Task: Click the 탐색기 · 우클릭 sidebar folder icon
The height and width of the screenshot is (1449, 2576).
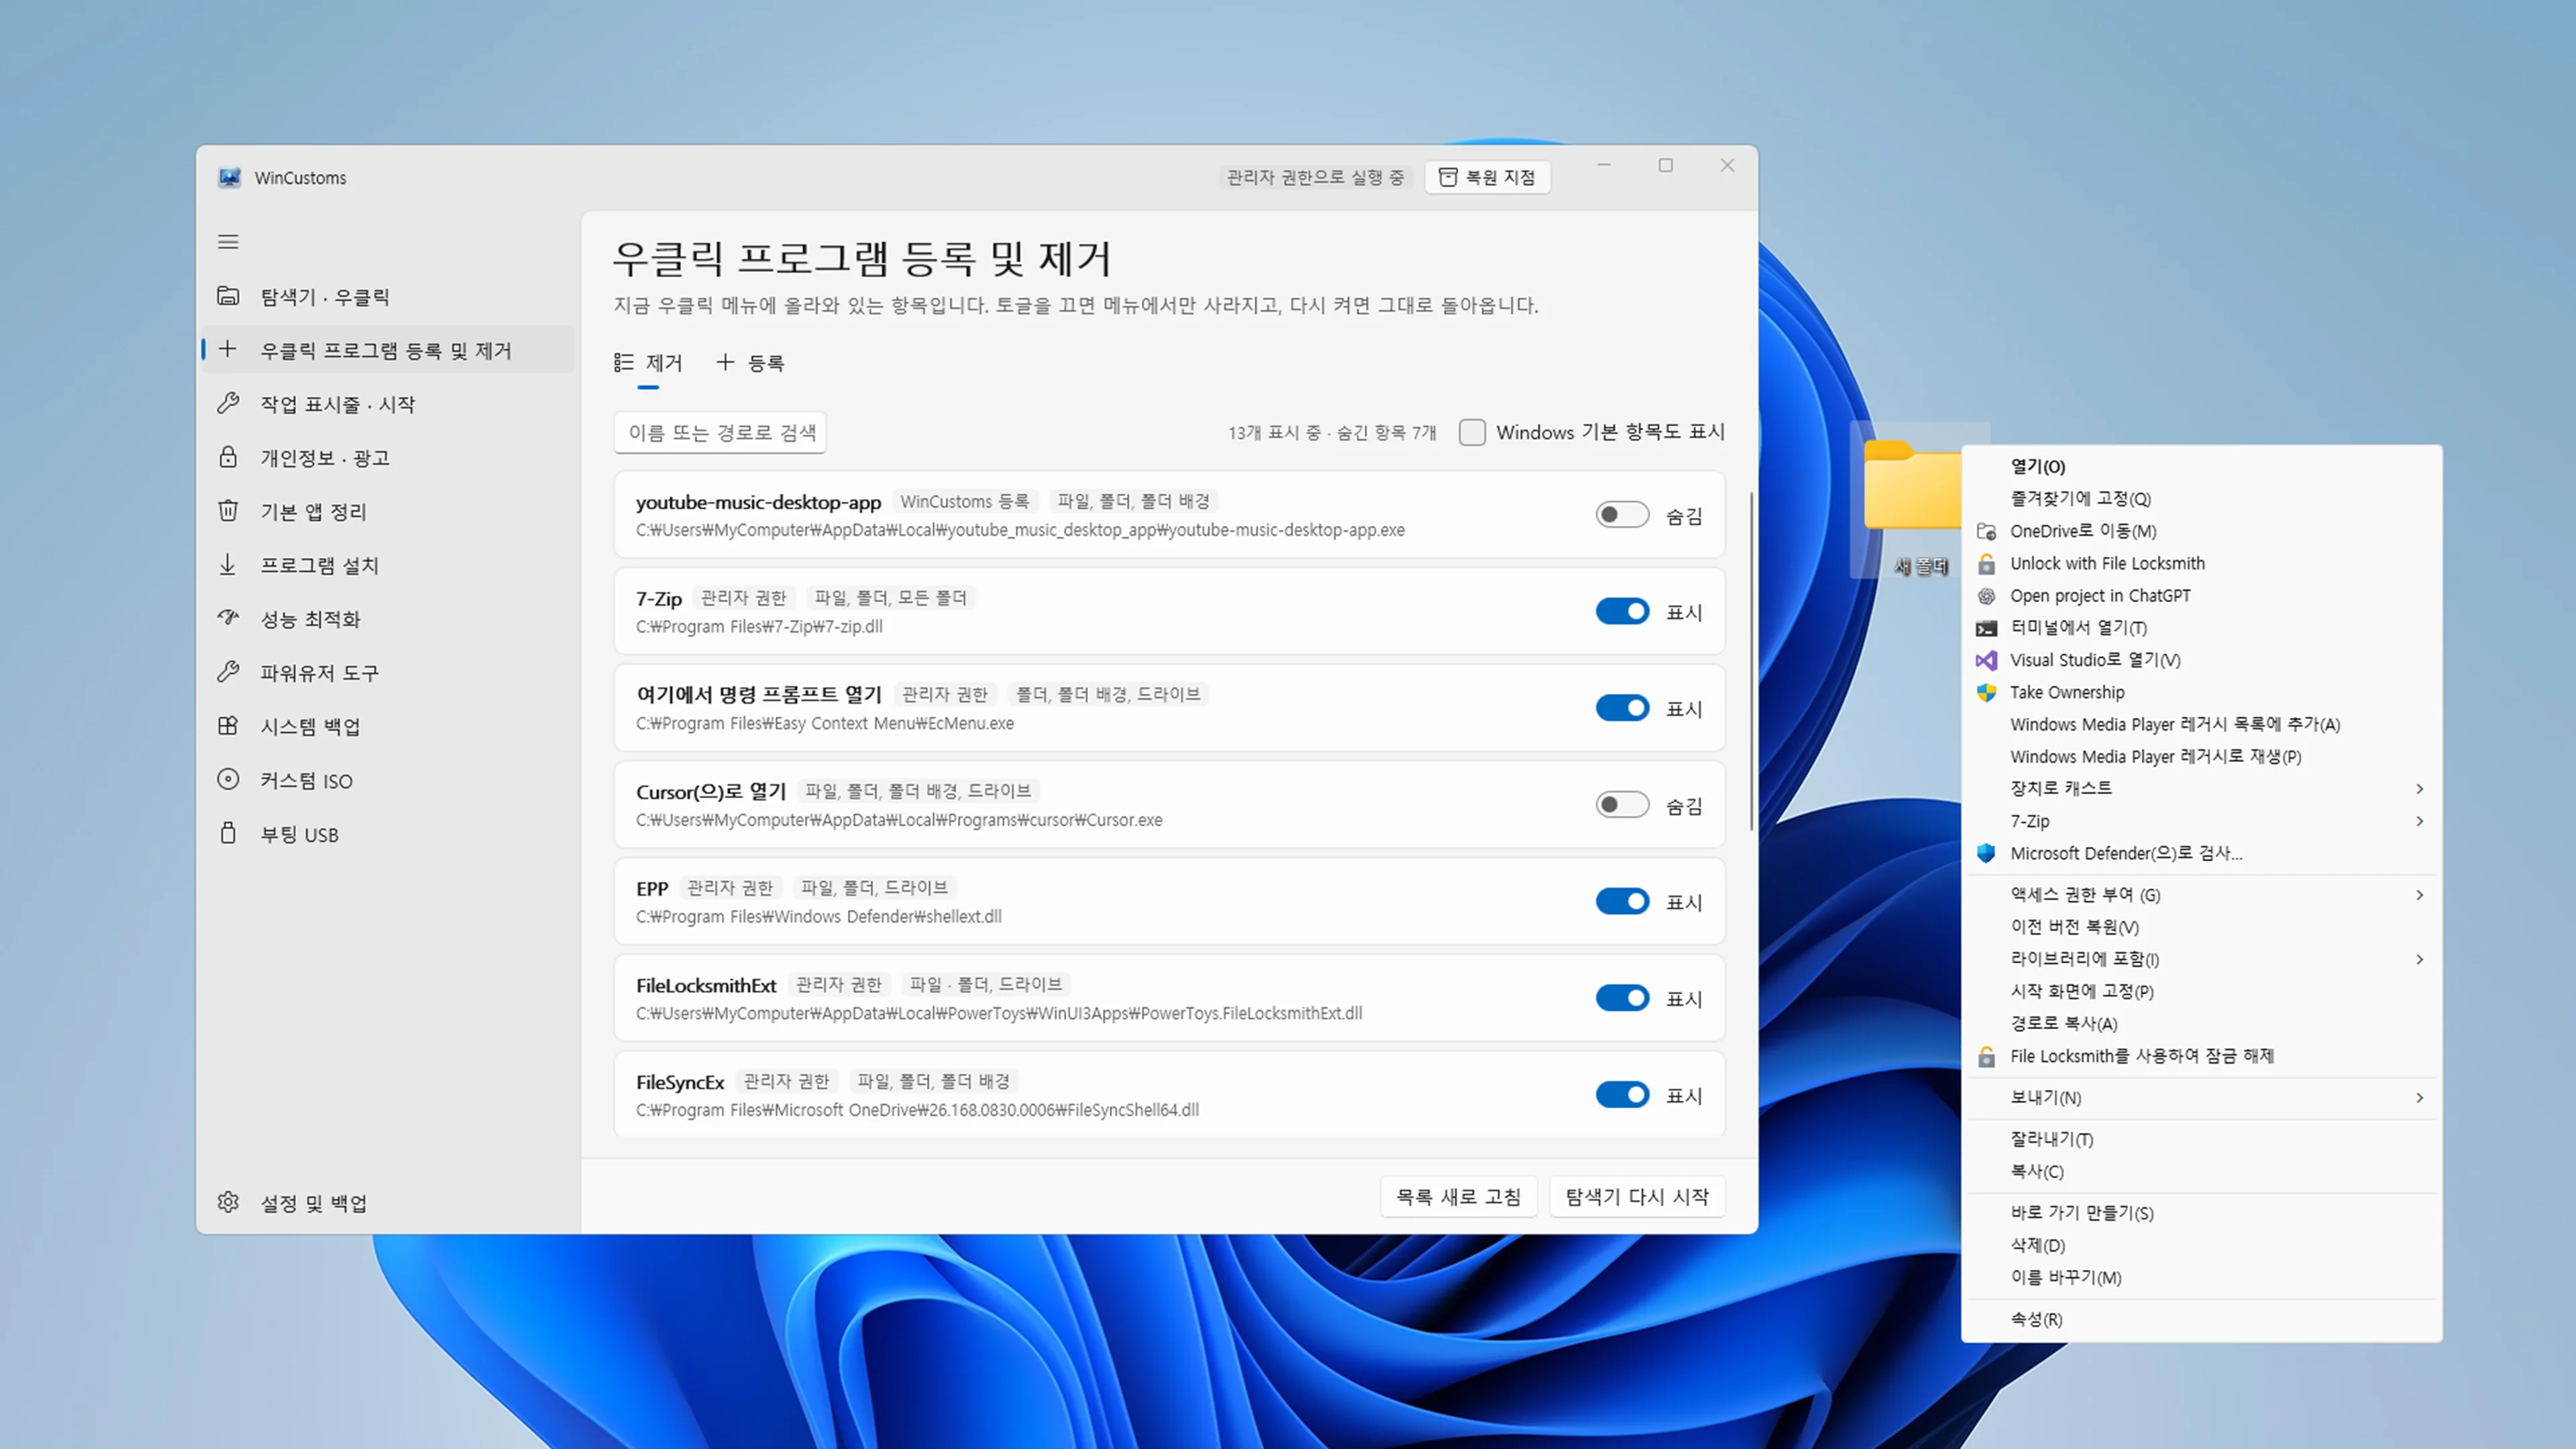Action: [228, 296]
